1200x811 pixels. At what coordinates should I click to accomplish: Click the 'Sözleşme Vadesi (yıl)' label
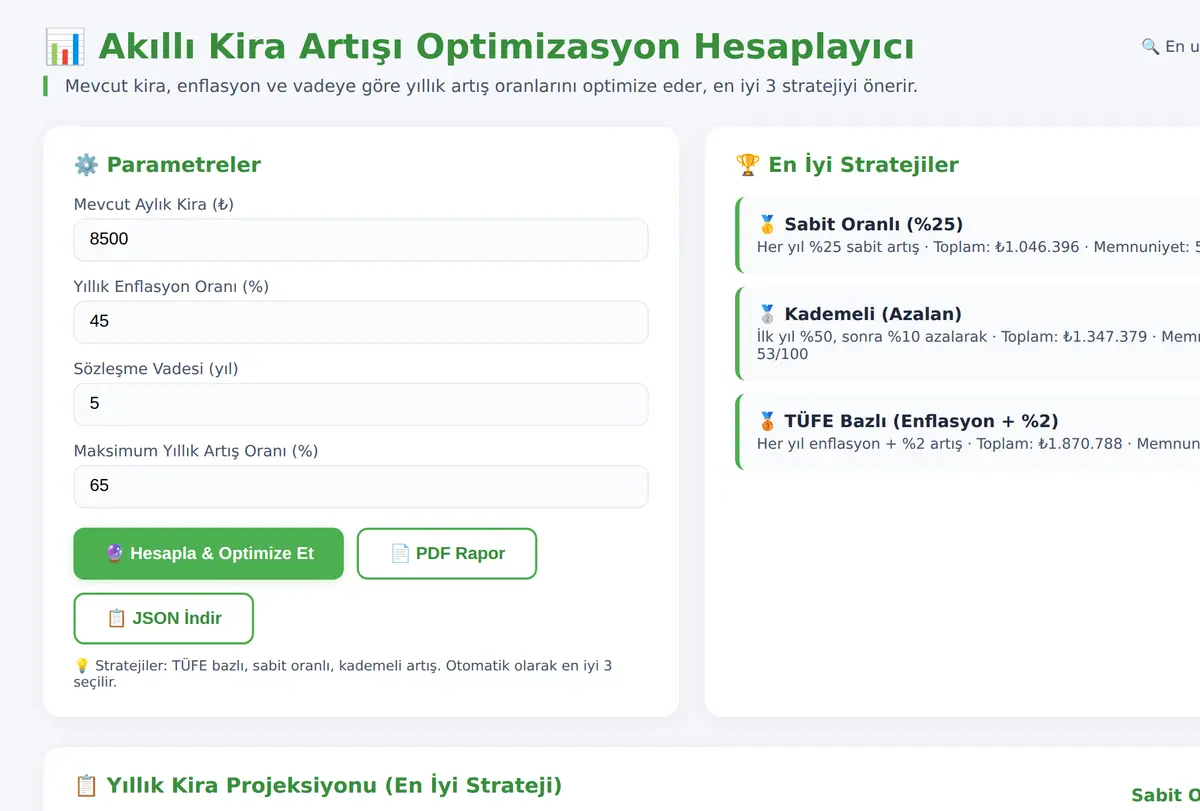156,368
